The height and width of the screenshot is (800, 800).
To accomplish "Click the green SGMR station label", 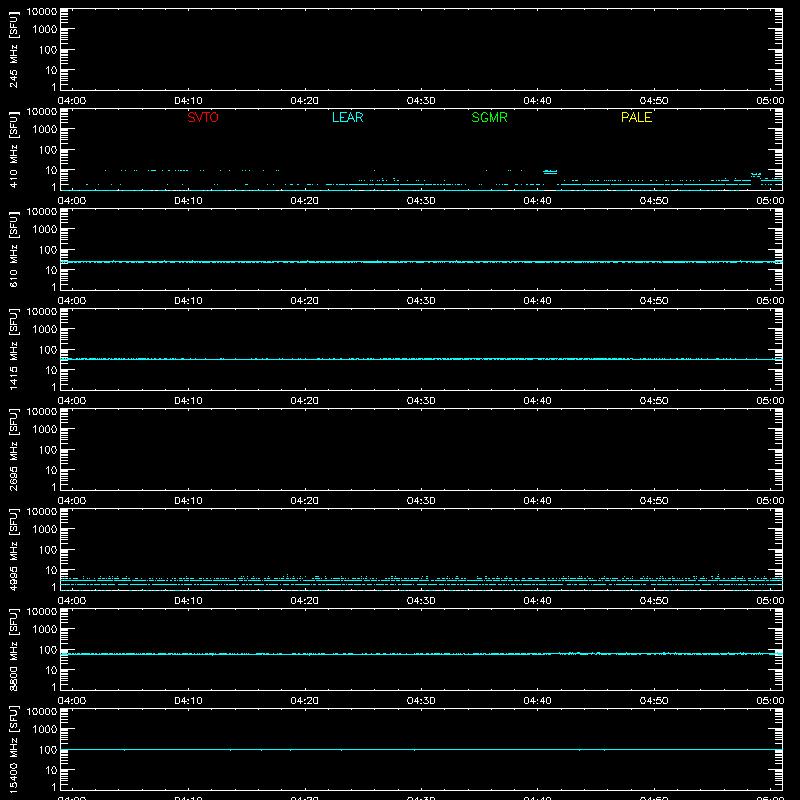I will (489, 117).
